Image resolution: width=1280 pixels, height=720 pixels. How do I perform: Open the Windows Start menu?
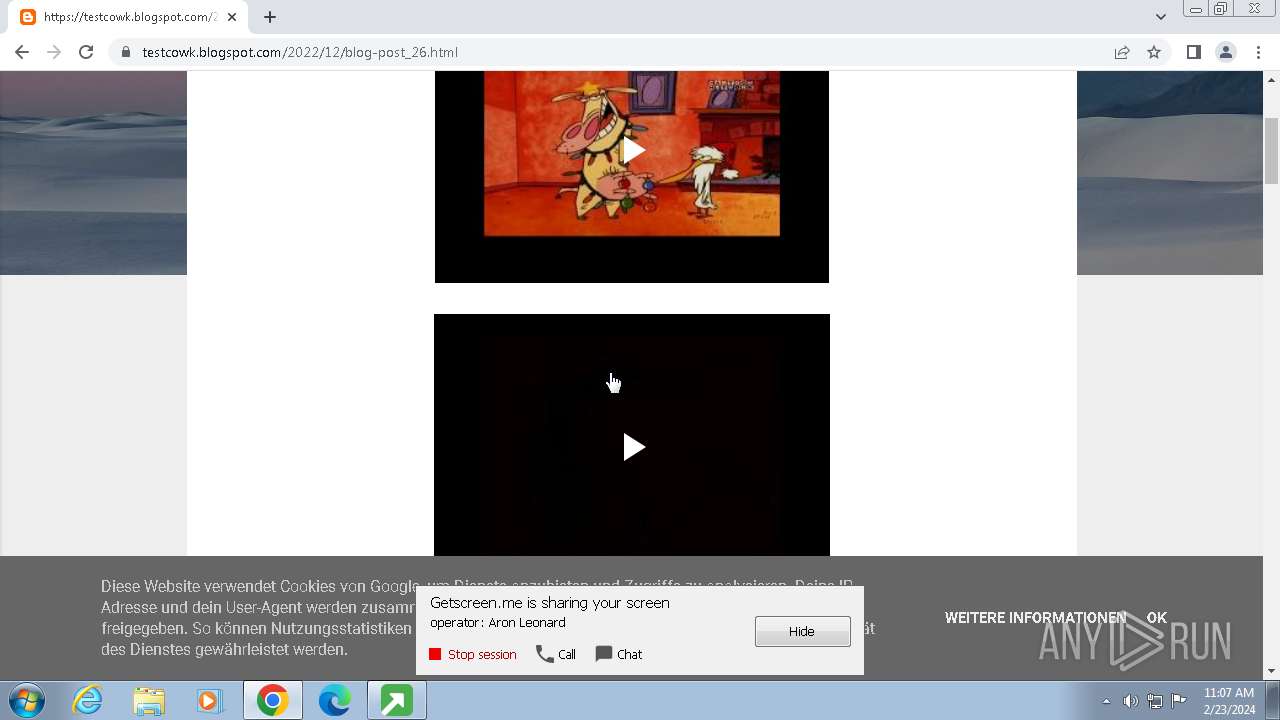coord(26,701)
